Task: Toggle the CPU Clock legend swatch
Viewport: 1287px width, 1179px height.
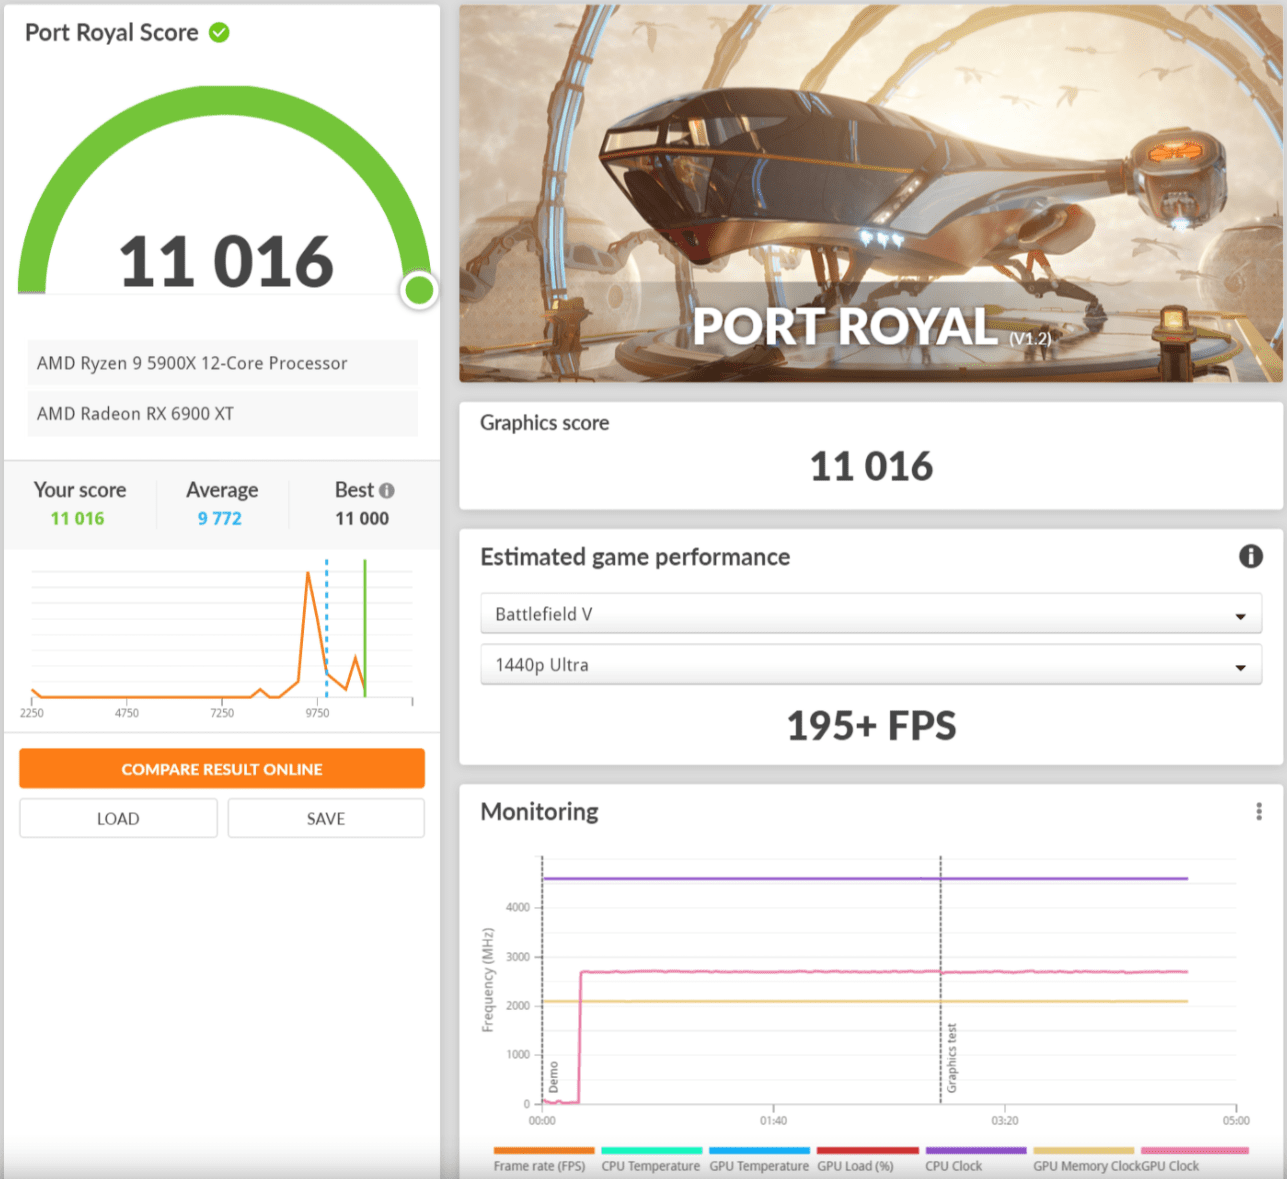Action: pyautogui.click(x=976, y=1151)
